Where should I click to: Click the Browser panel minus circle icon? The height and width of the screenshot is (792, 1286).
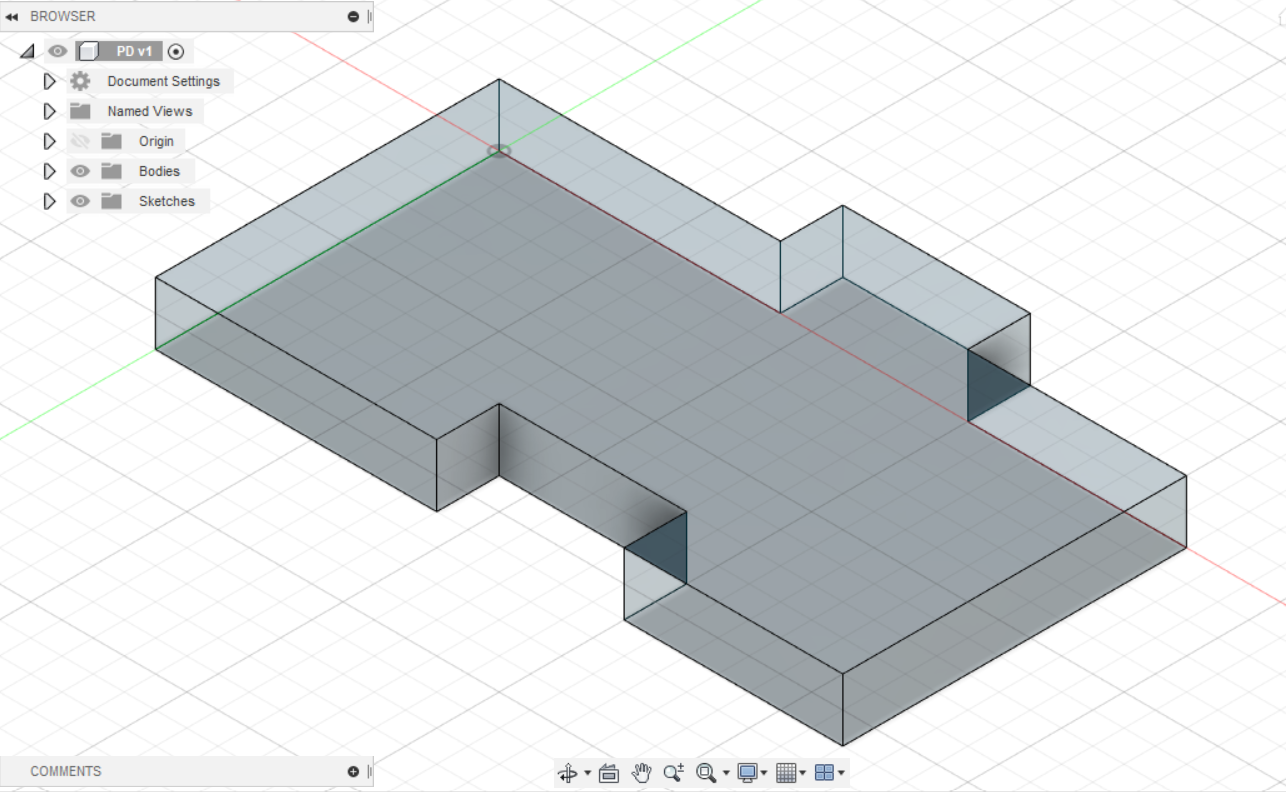point(353,17)
